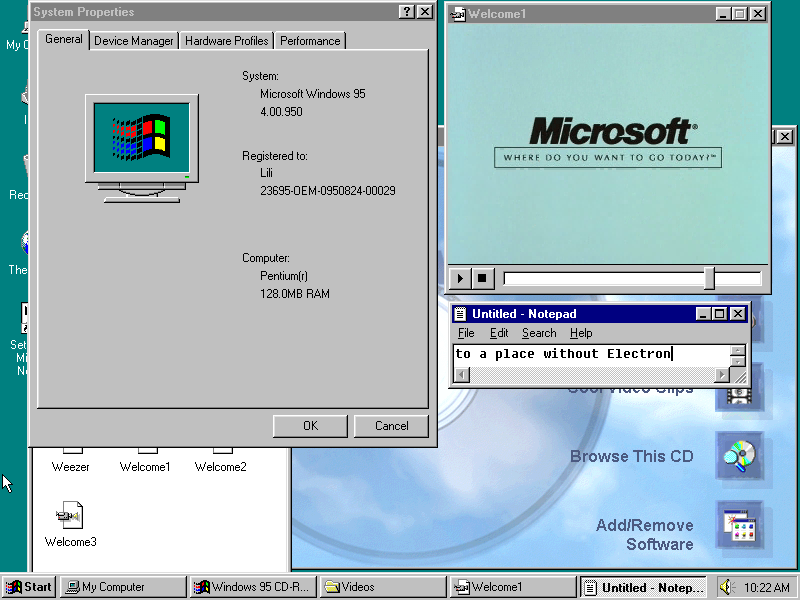Click the Browse This CD icon

pos(739,456)
